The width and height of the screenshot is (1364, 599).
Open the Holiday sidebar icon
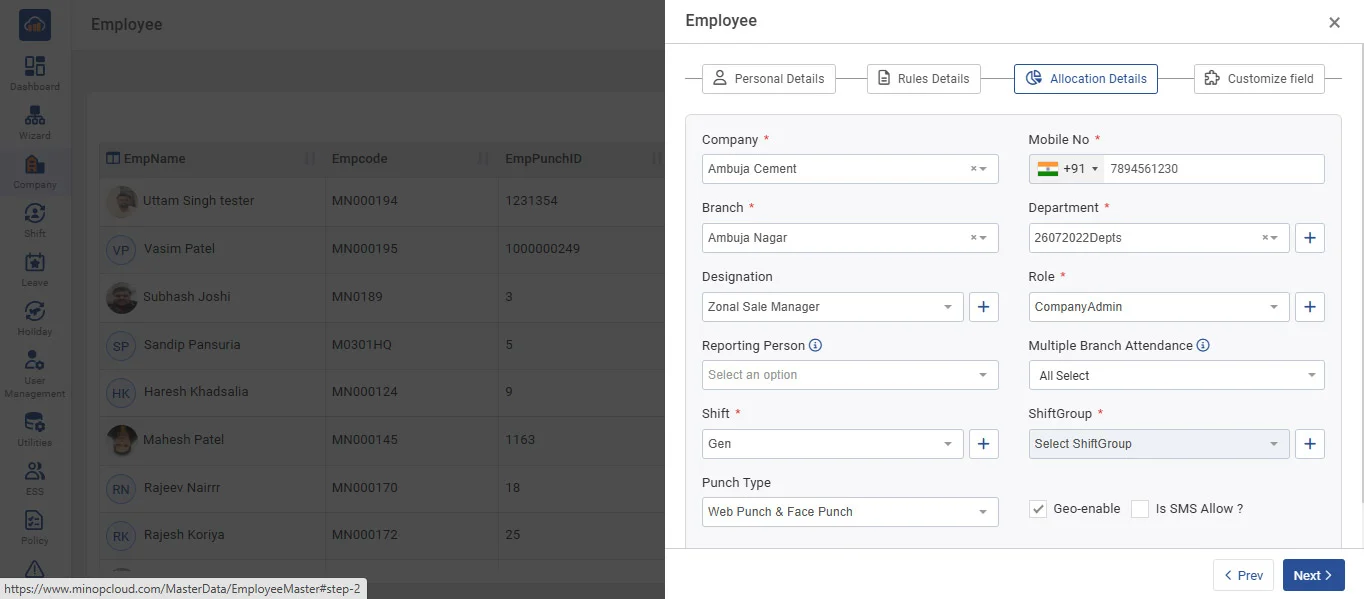coord(35,317)
